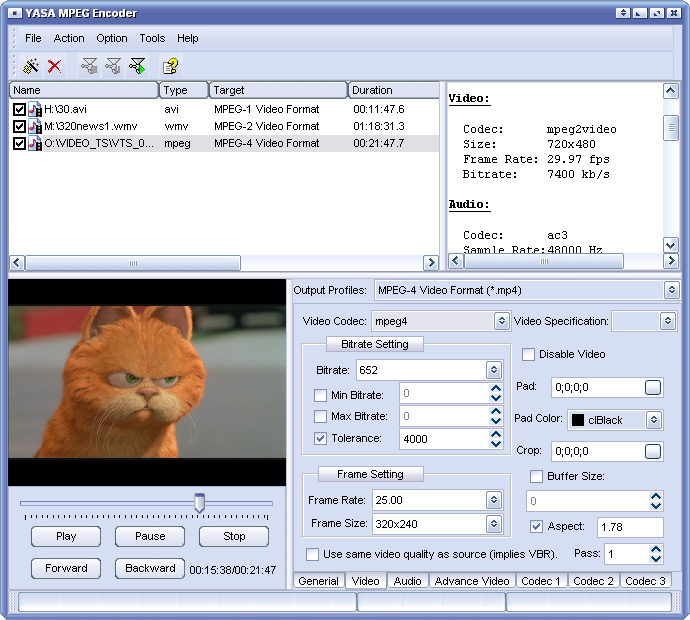Image resolution: width=690 pixels, height=620 pixels.
Task: Click the Backward button
Action: tap(150, 568)
